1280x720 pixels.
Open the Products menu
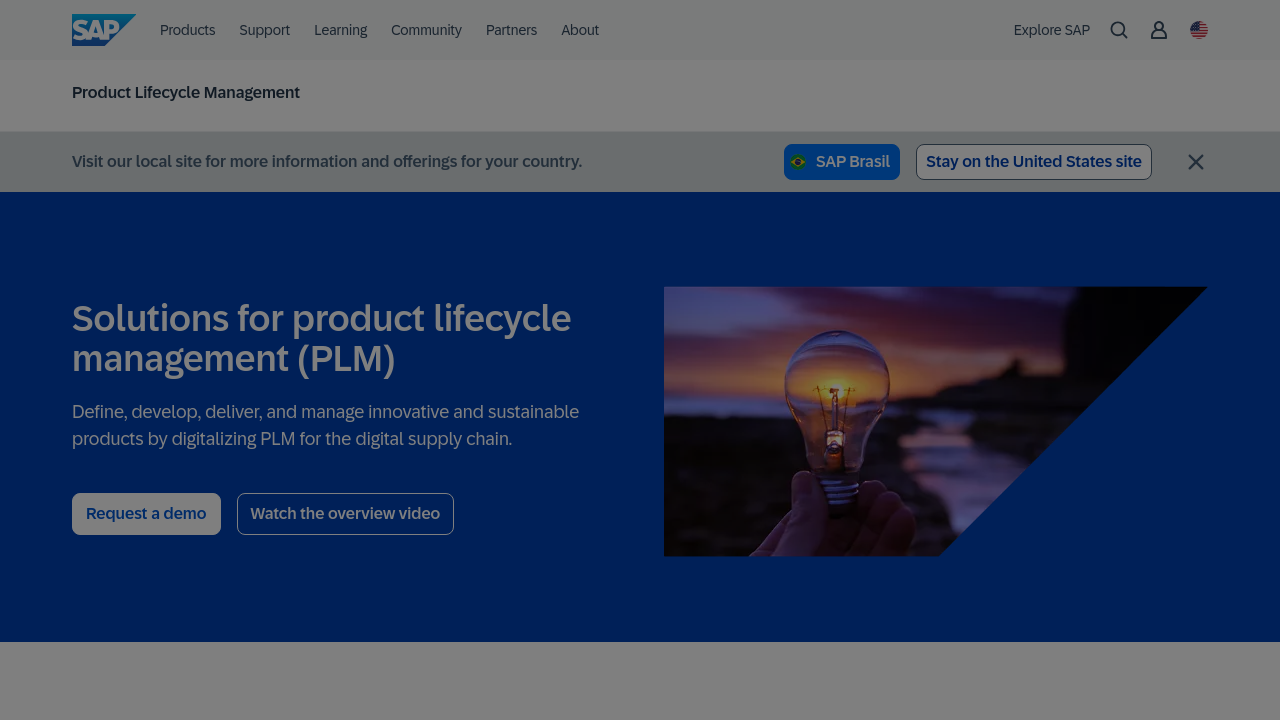pyautogui.click(x=187, y=30)
